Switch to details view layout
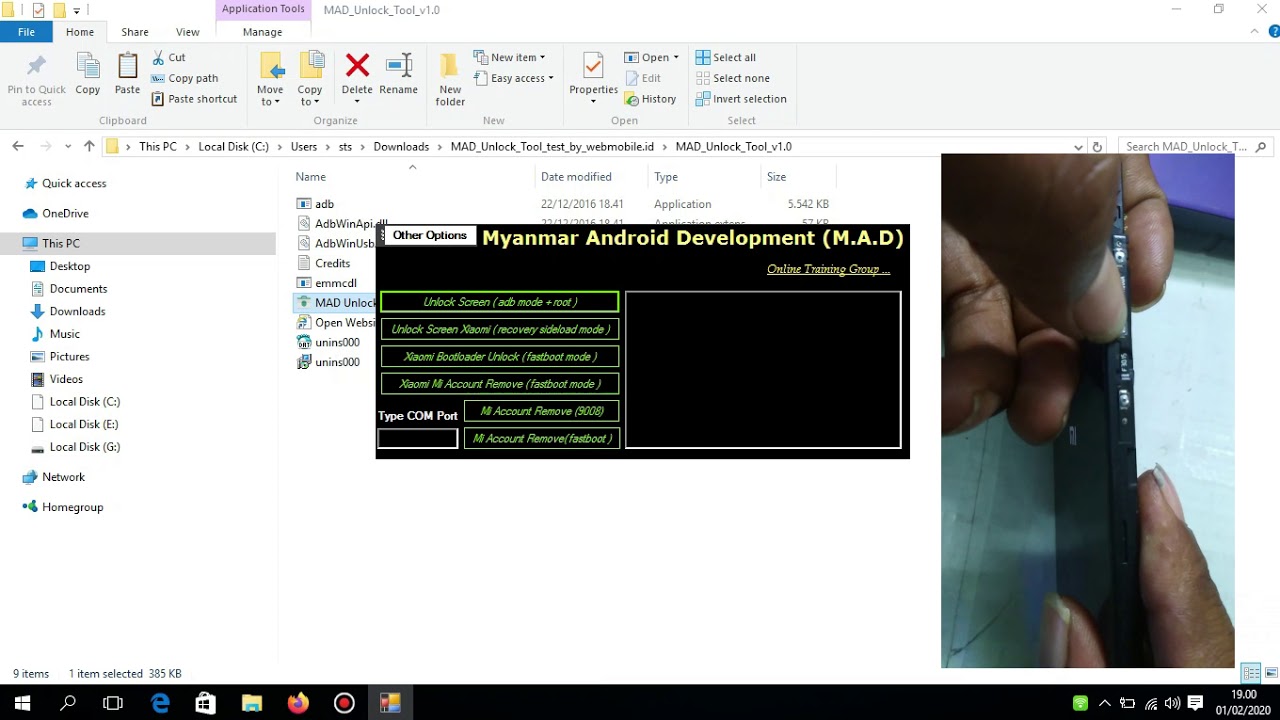1280x720 pixels. tap(1251, 673)
